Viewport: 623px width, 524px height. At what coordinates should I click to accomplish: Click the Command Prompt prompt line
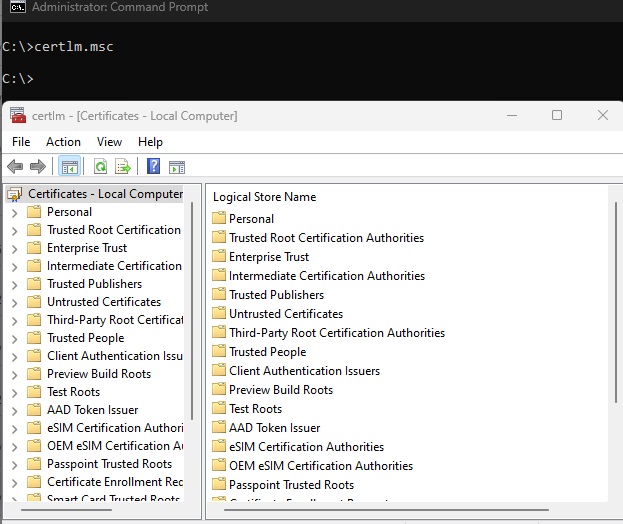tap(18, 78)
